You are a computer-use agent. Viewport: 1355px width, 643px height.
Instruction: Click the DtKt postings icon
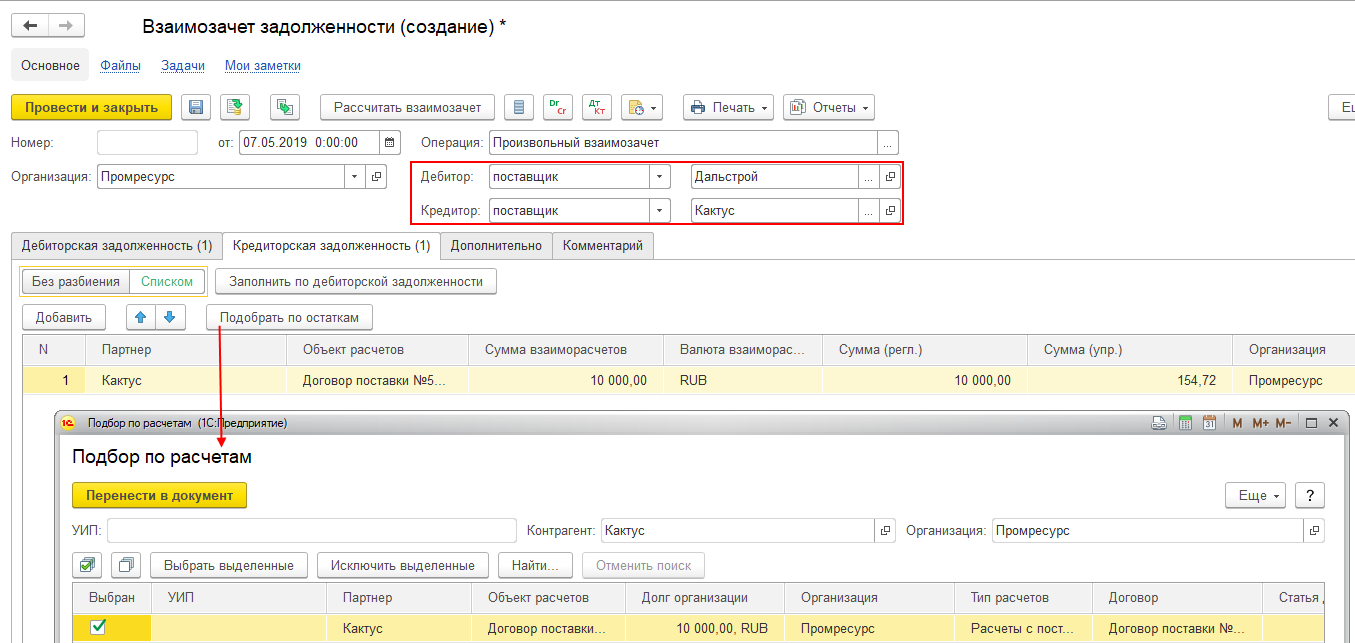tap(596, 107)
